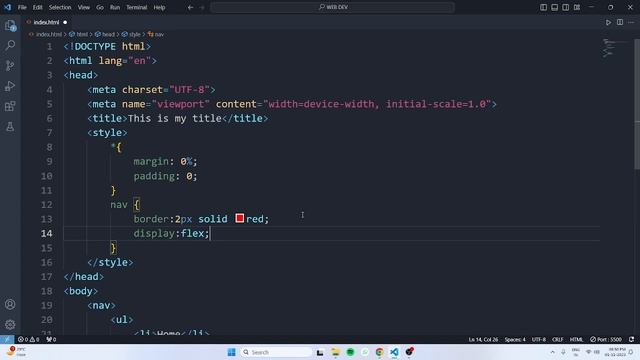Screen dimensions: 640x360
Task: Click the unsaved dot on index.html tab
Action: coord(65,22)
